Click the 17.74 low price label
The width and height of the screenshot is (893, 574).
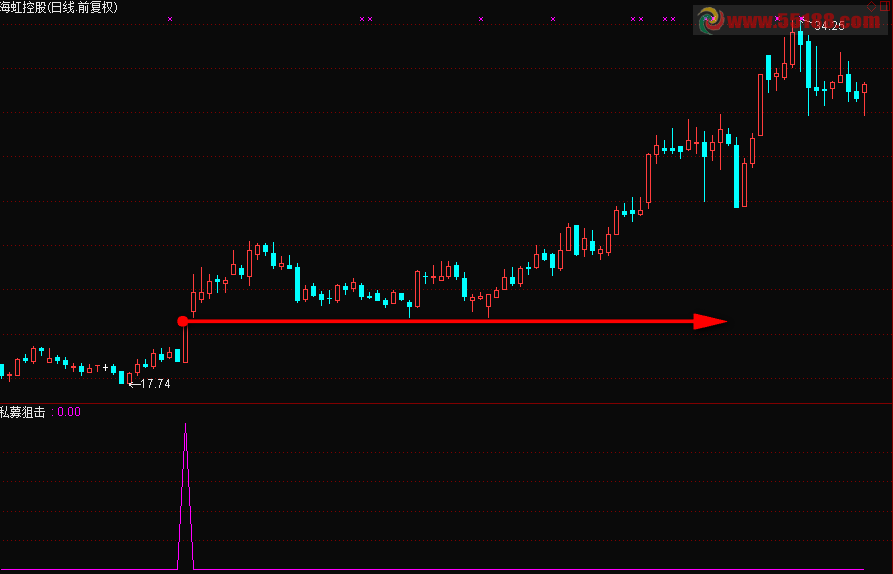(x=155, y=384)
